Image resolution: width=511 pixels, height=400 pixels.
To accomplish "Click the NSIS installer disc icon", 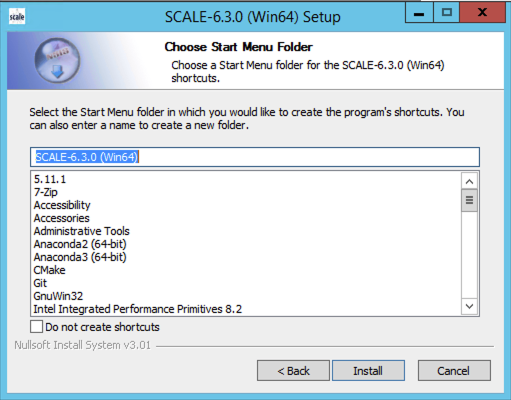I will pyautogui.click(x=57, y=60).
